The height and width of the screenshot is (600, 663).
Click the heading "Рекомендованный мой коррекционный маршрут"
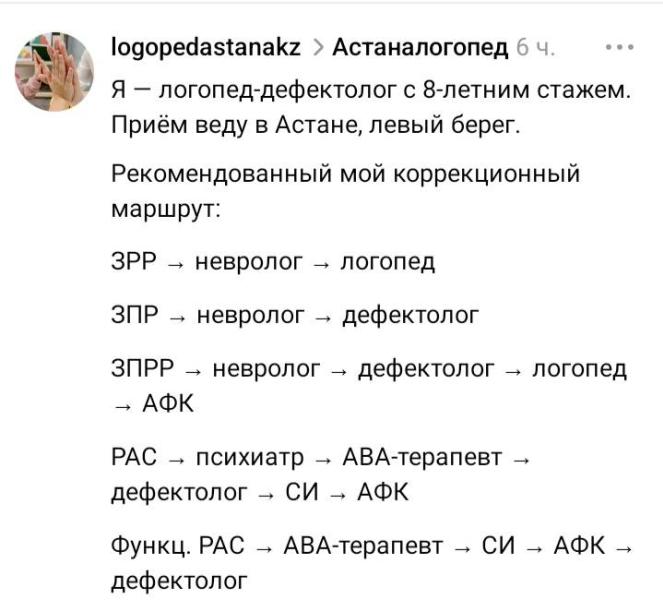pos(346,173)
